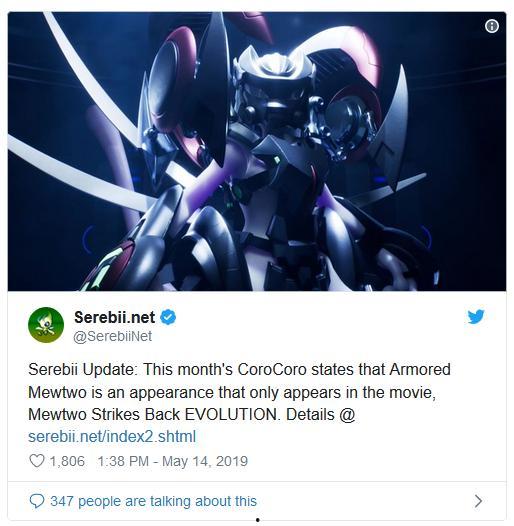Click the word 'CoroCoro' in the tweet
Screen dimensions: 514x526
[272, 370]
